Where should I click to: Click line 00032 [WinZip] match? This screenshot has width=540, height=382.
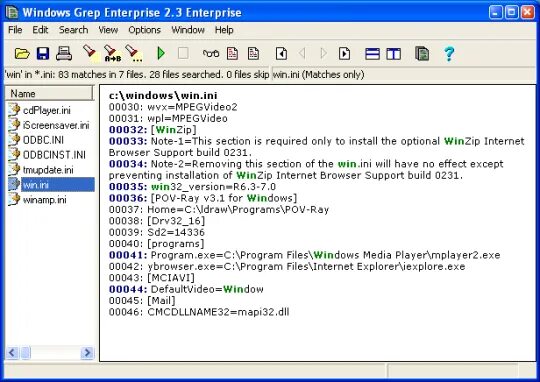(153, 130)
